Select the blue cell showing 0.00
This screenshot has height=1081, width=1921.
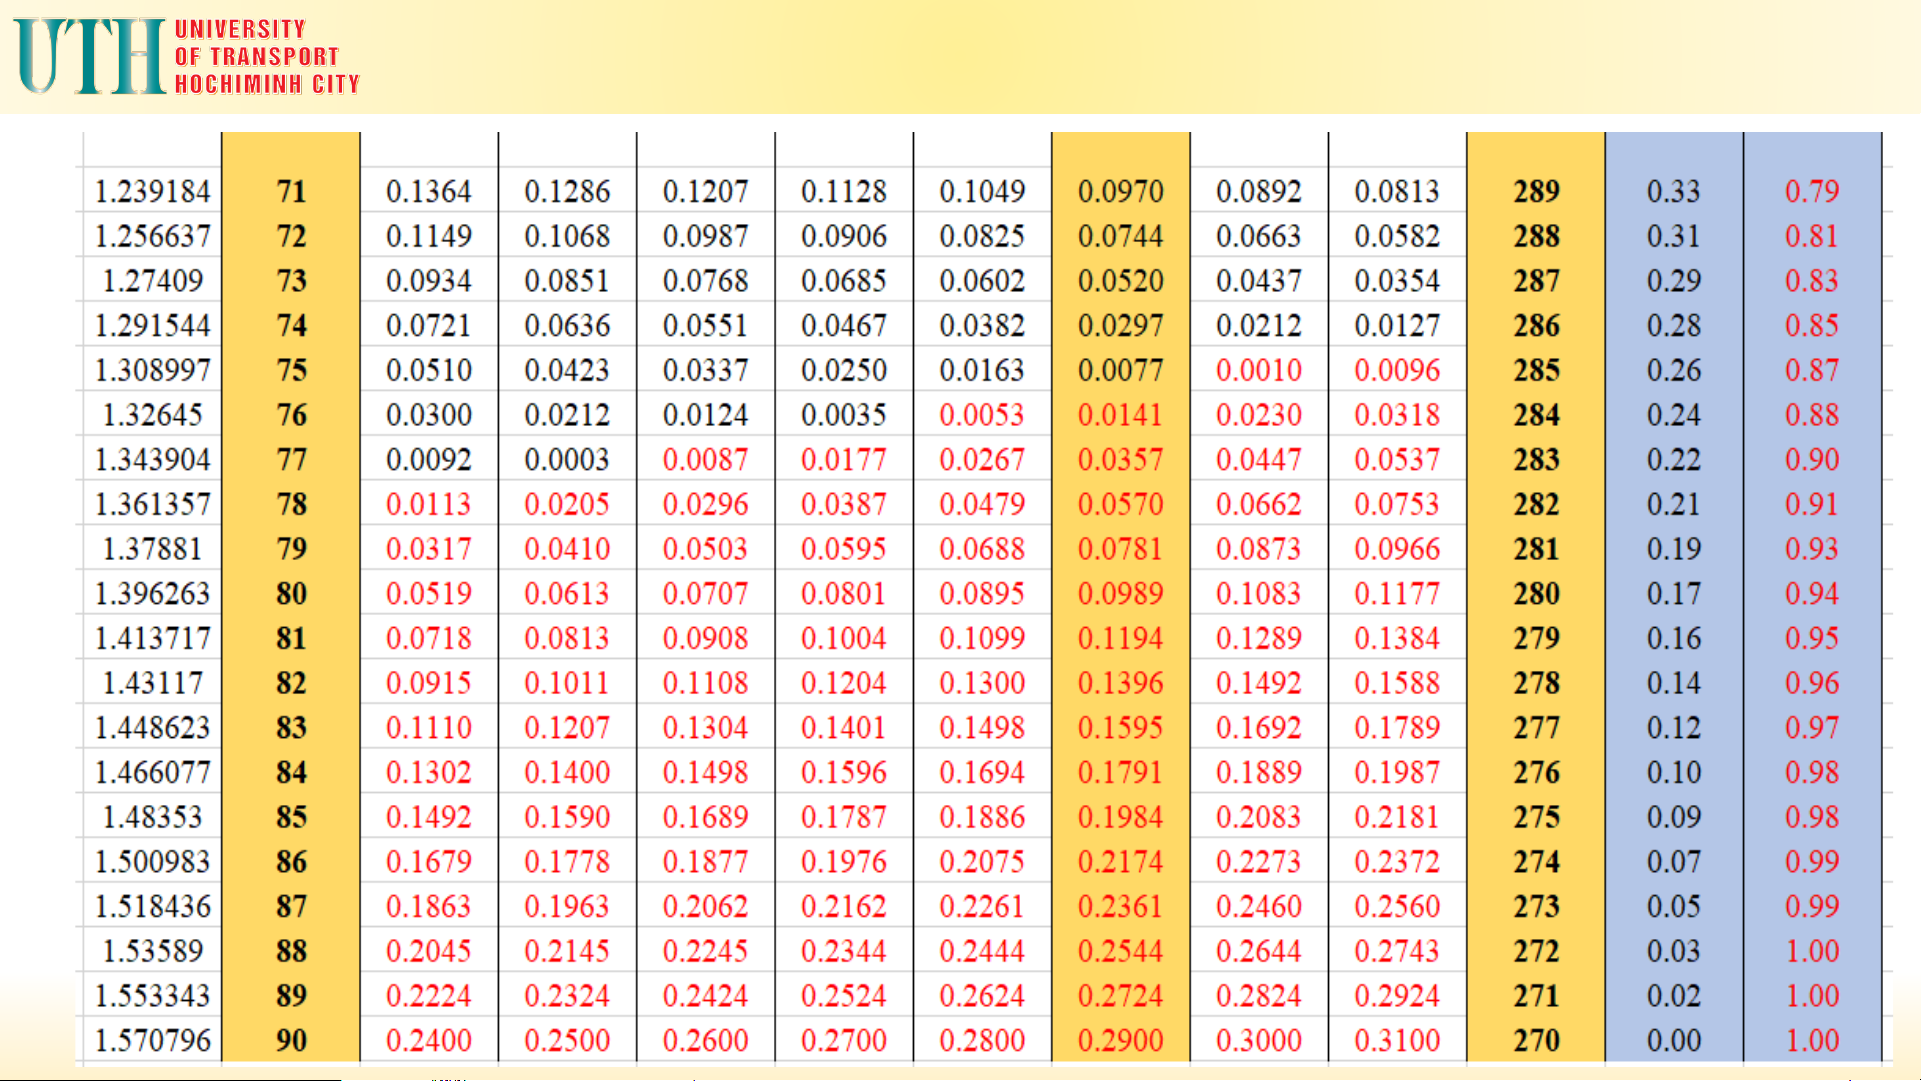[x=1673, y=1040]
